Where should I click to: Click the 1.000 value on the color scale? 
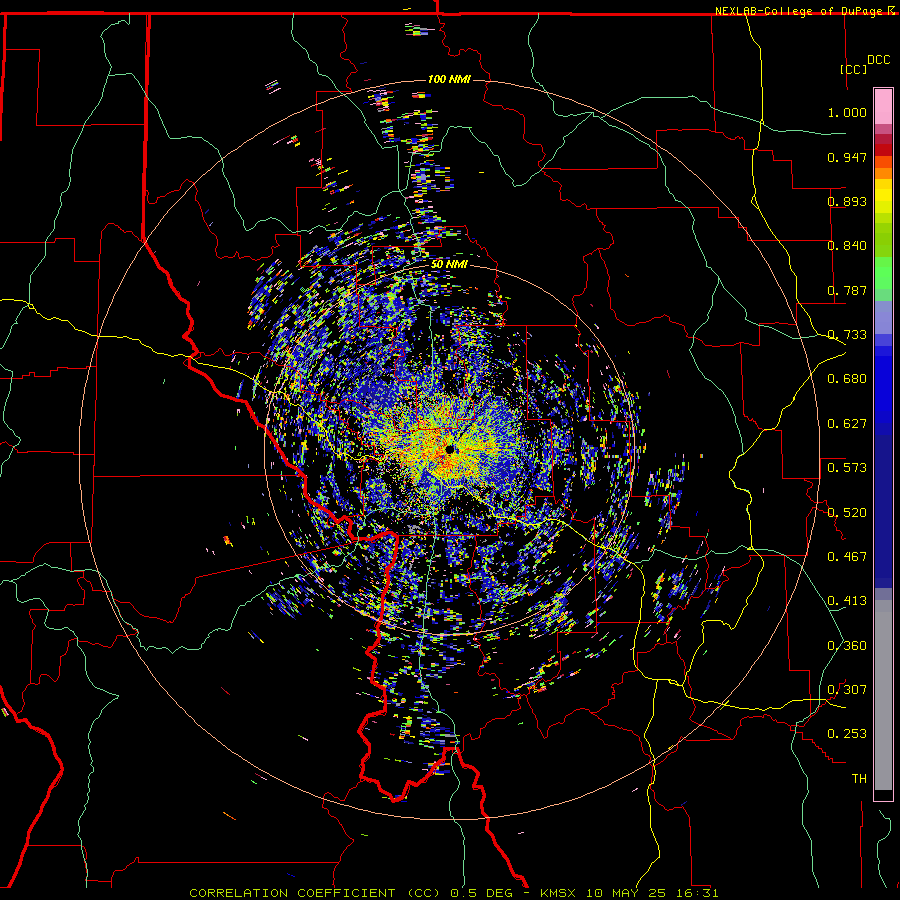[847, 112]
